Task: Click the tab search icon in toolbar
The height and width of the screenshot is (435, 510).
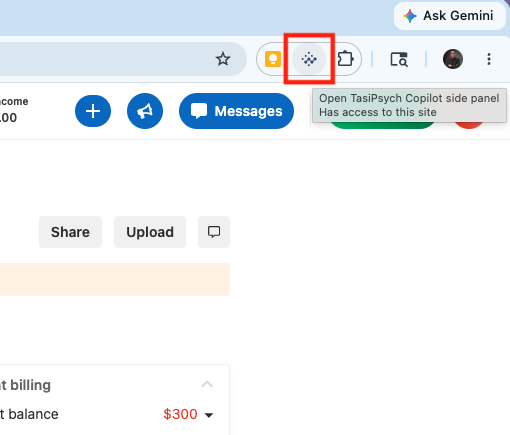Action: point(399,59)
